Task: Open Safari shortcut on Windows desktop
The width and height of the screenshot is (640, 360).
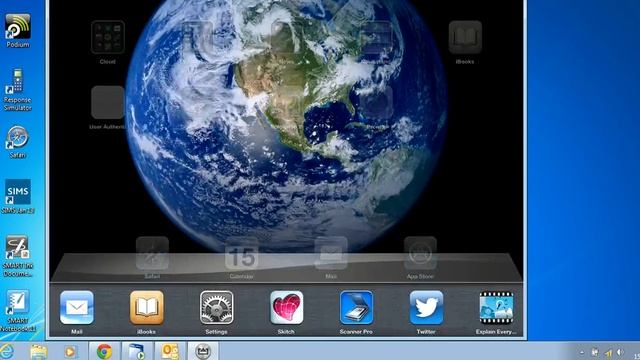Action: click(x=18, y=137)
